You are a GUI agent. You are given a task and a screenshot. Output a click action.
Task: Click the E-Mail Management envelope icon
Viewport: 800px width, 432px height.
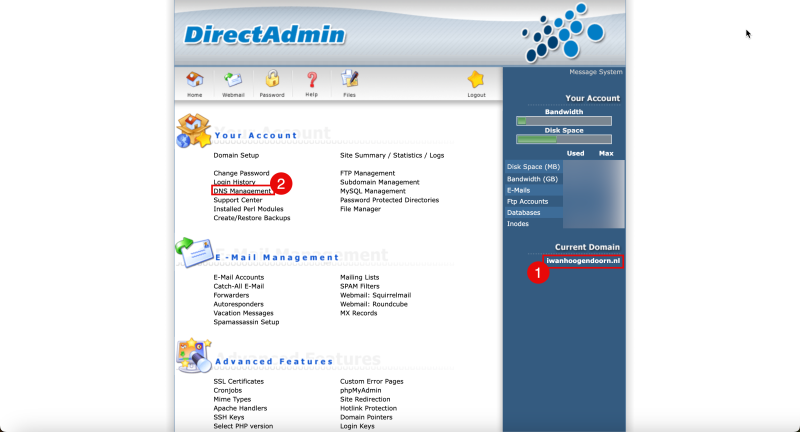pos(194,252)
